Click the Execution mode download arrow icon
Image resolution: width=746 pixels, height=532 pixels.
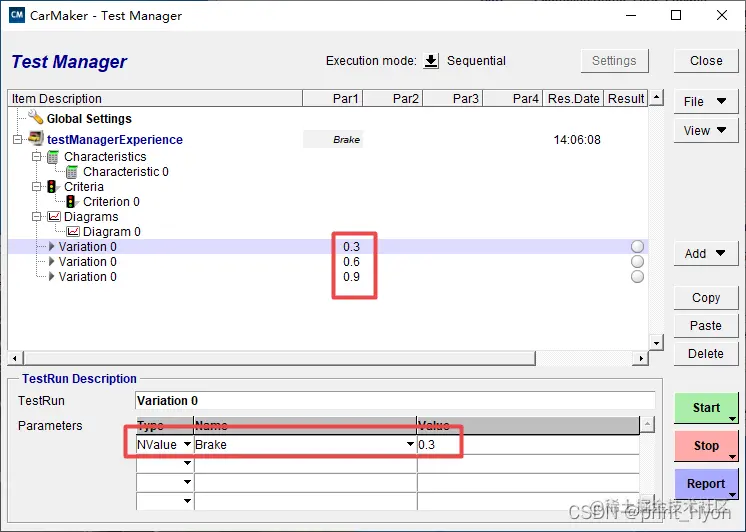click(431, 61)
